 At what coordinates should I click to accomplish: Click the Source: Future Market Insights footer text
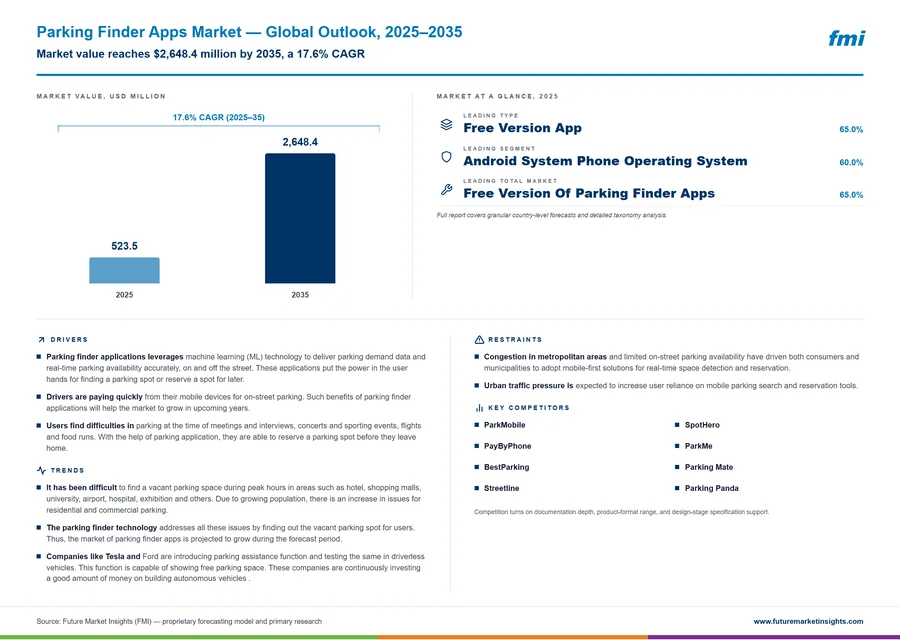[179, 621]
